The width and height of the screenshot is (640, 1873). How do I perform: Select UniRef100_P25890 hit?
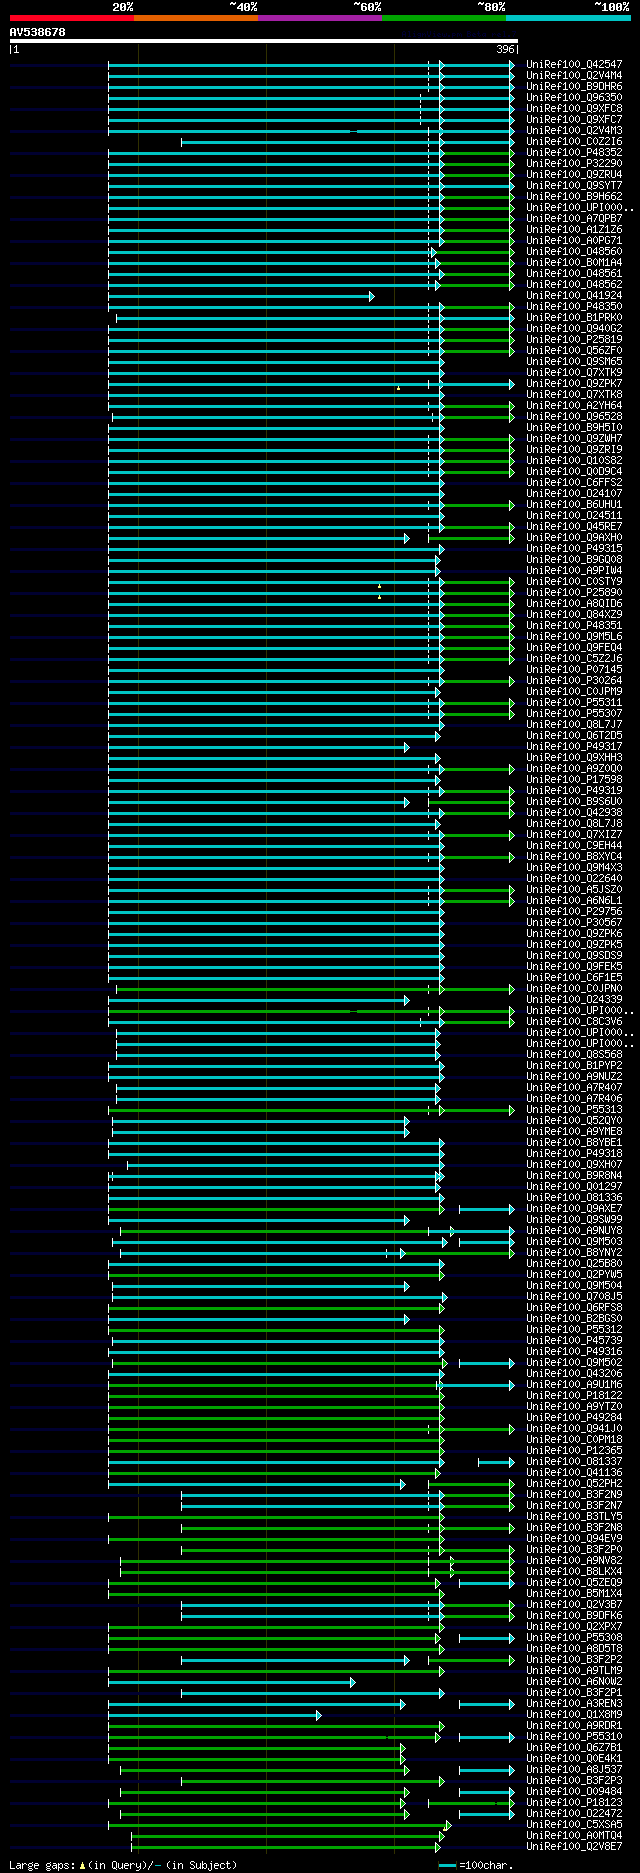(574, 592)
